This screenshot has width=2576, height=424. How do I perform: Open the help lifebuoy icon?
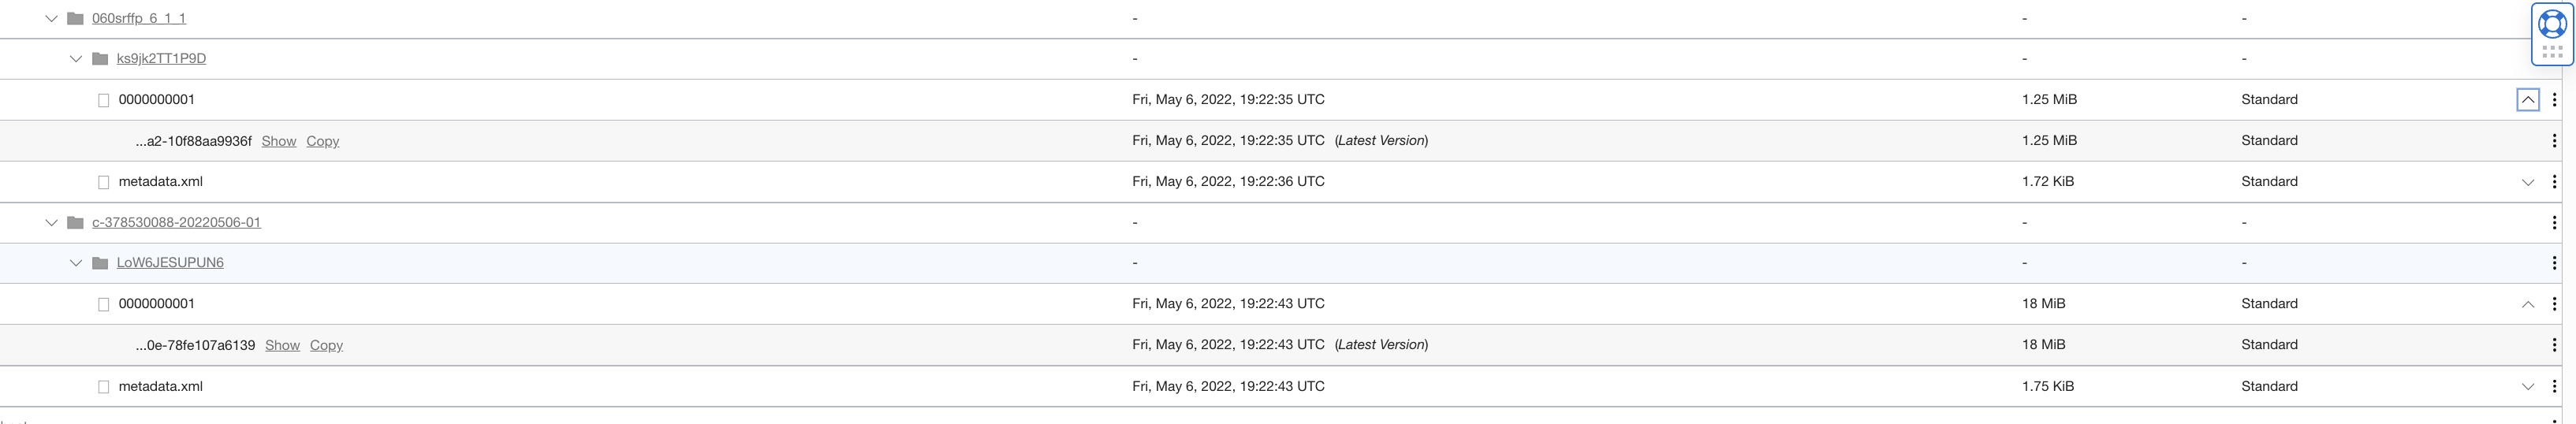(x=2552, y=23)
